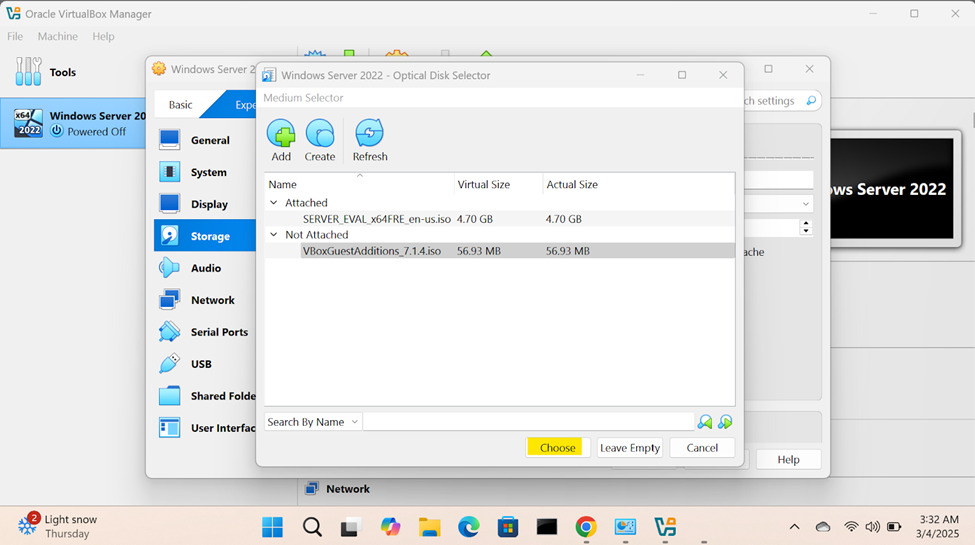Click the search next match icon

pos(725,422)
